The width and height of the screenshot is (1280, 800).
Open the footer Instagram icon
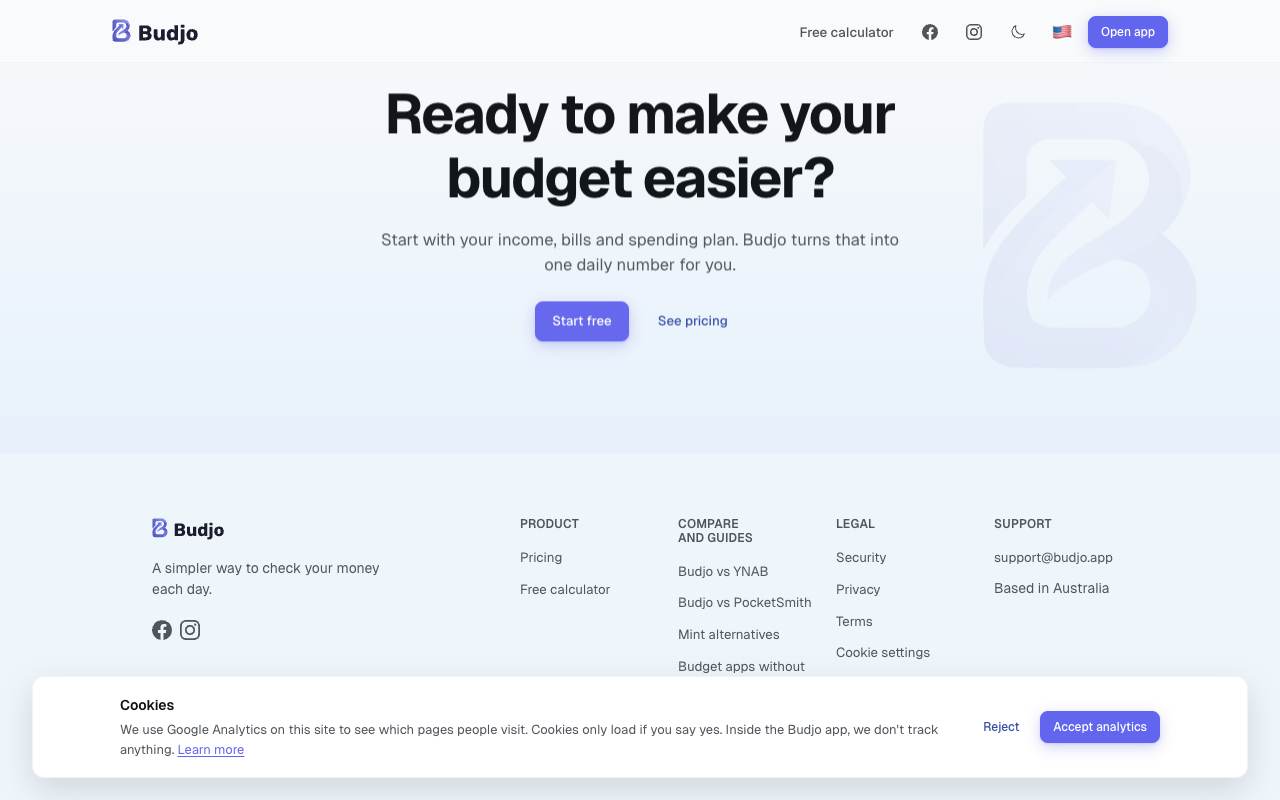pos(190,630)
